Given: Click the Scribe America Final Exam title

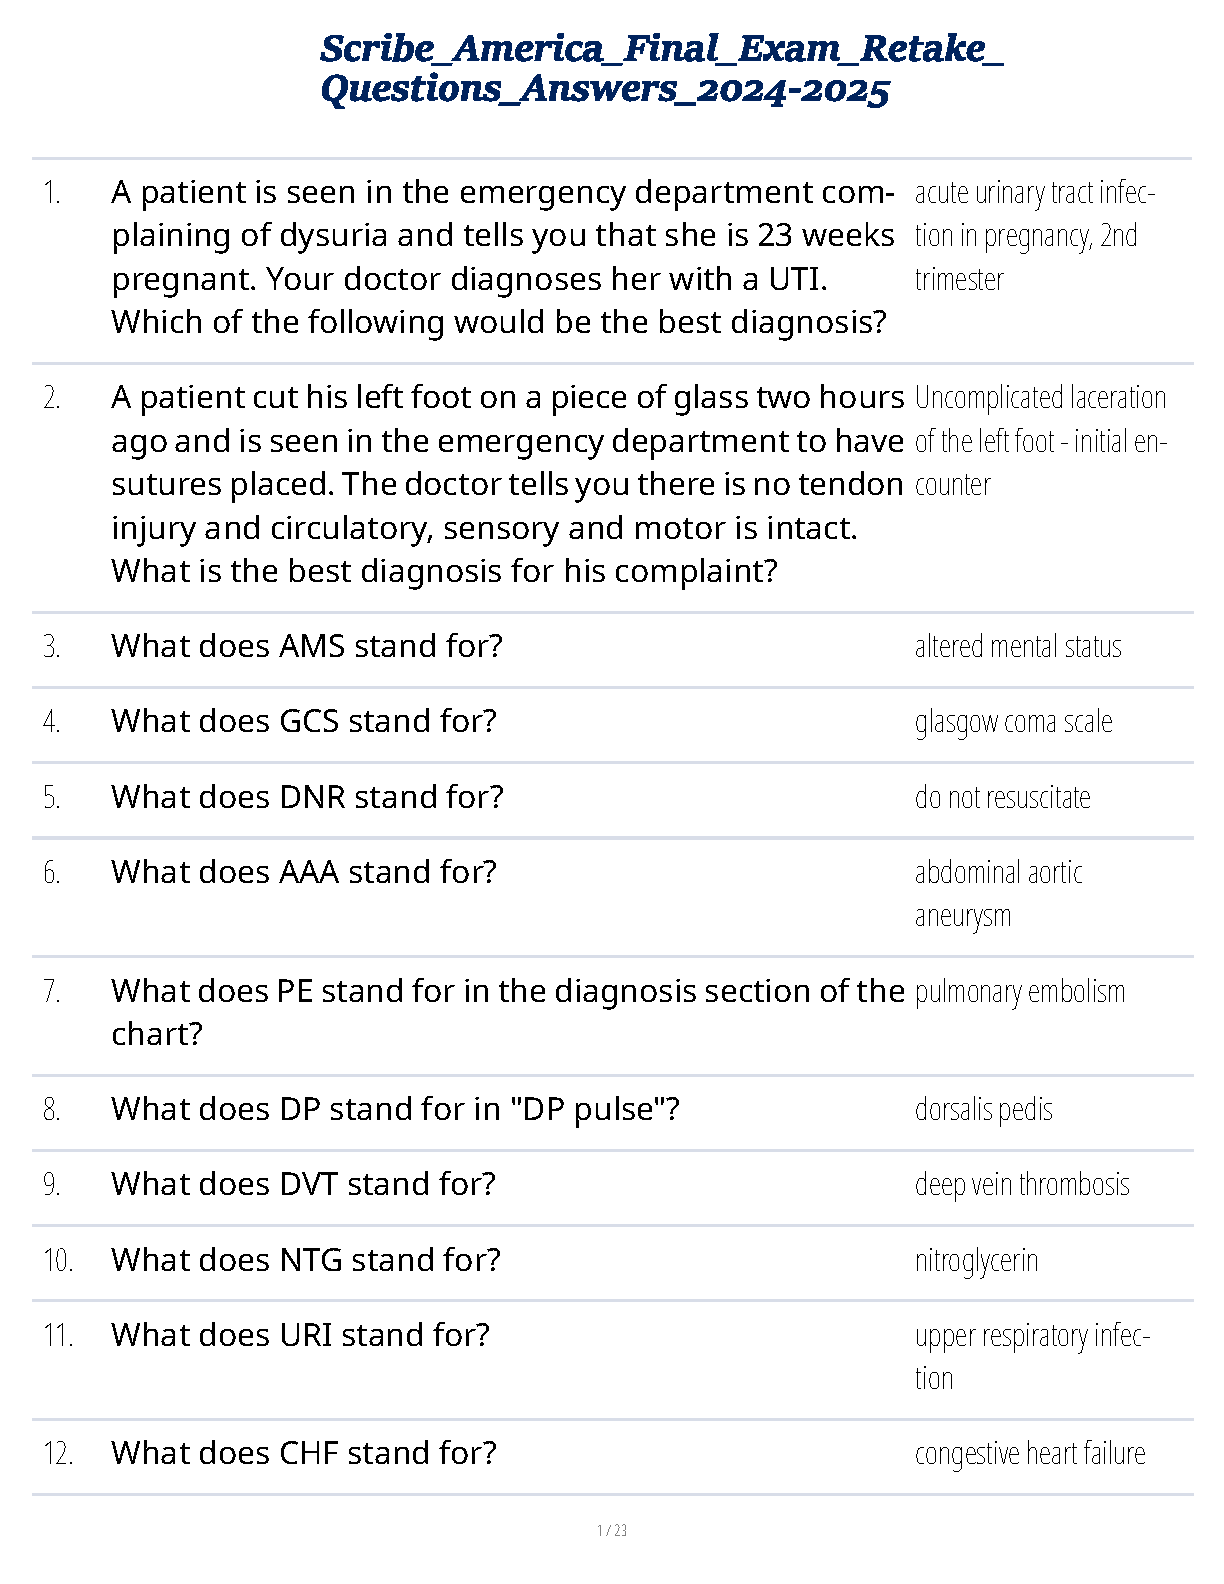Looking at the screenshot, I should click(x=661, y=68).
